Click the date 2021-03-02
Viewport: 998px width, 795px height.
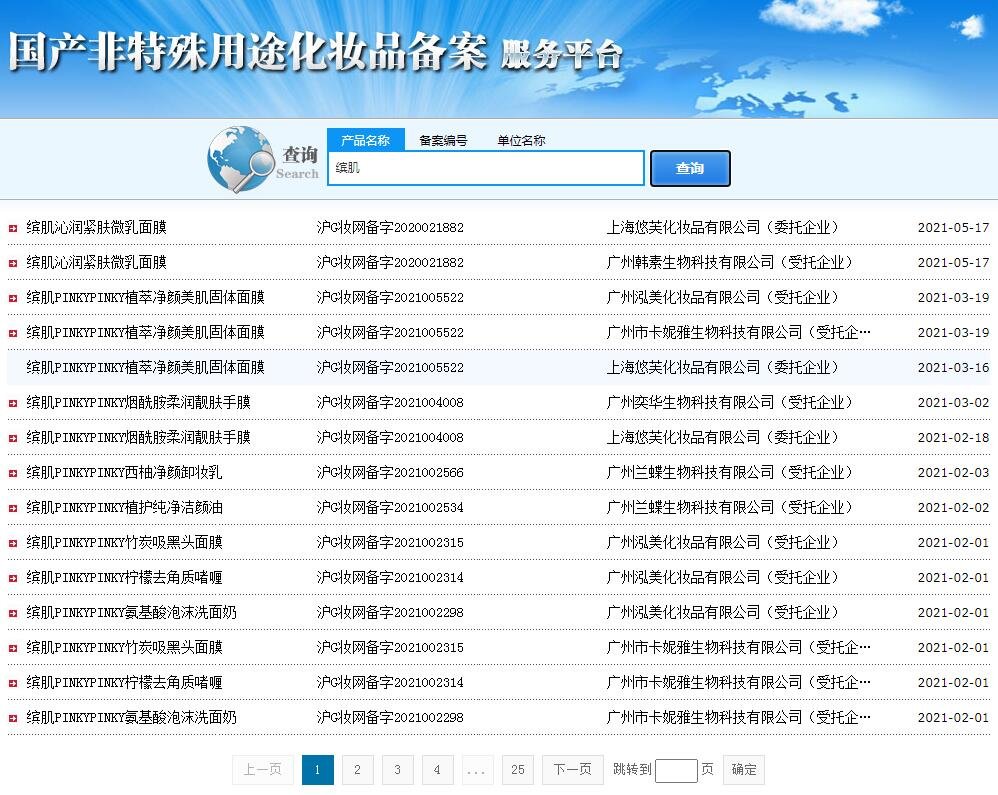[953, 402]
